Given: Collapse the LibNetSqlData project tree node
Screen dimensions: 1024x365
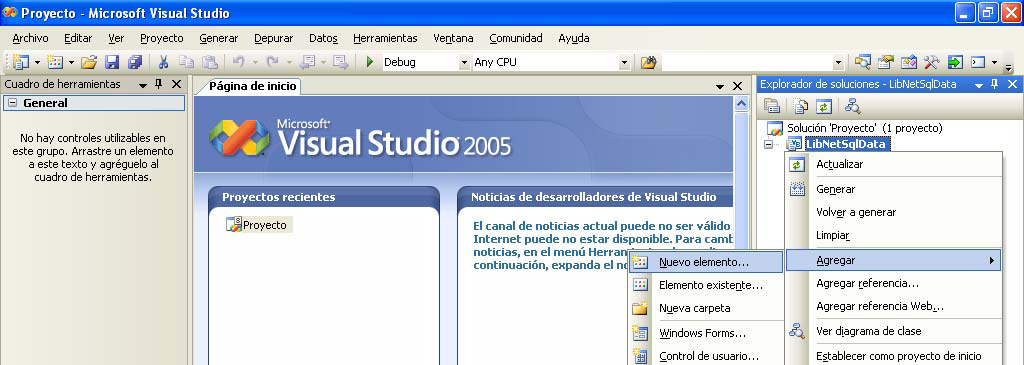Looking at the screenshot, I should point(769,144).
